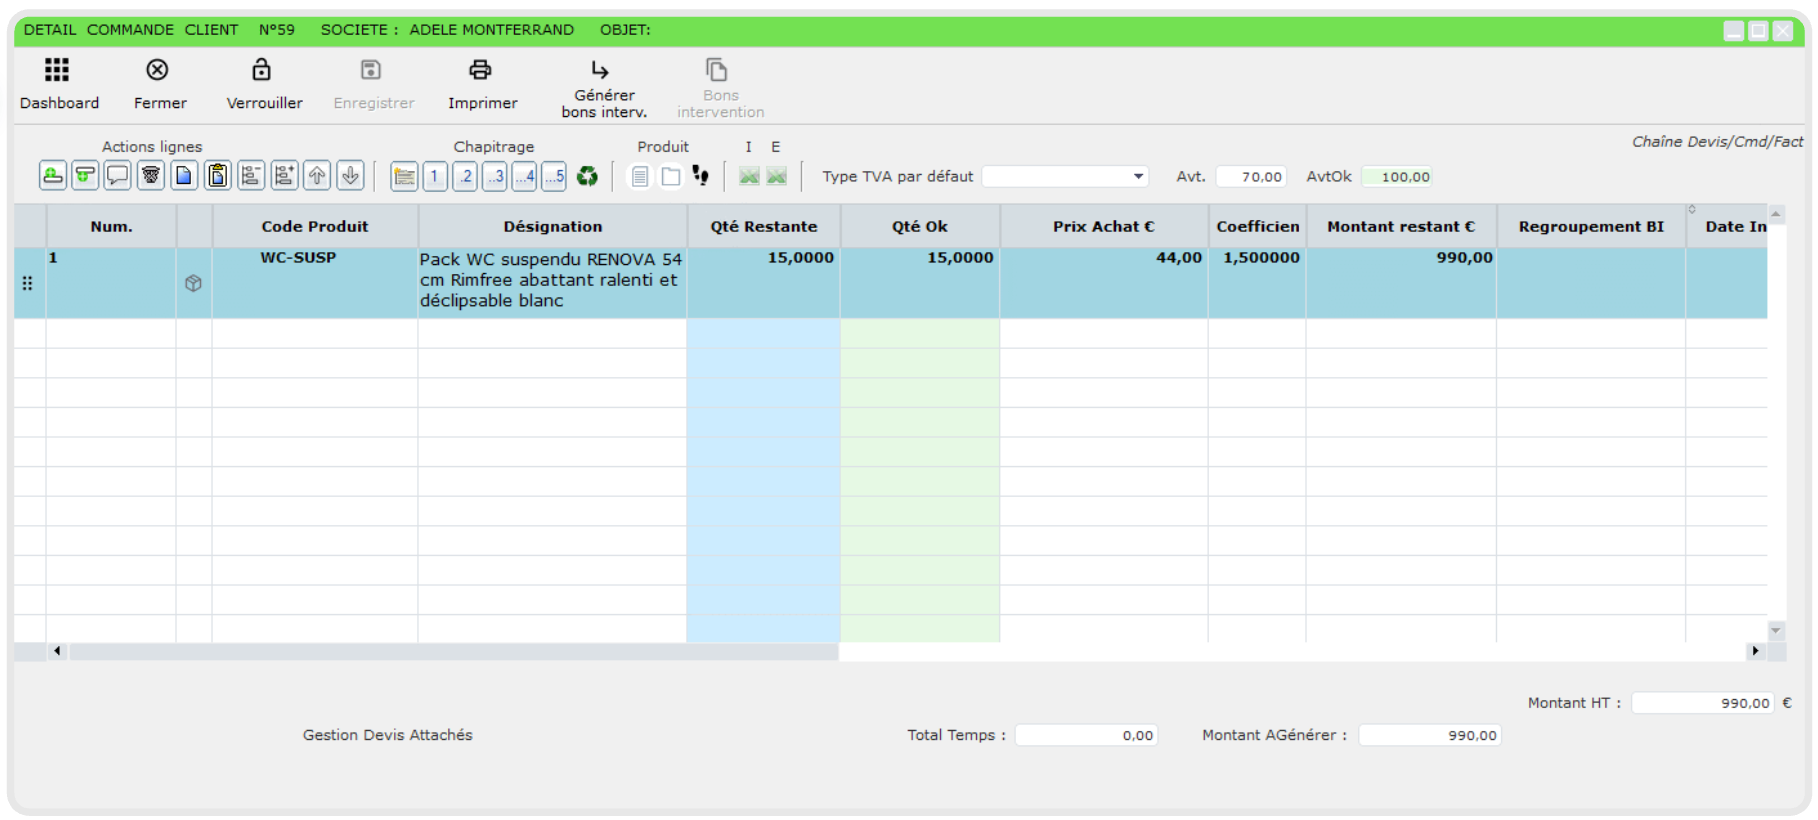Sort by Code Produit column header
The height and width of the screenshot is (820, 1818).
(x=315, y=227)
